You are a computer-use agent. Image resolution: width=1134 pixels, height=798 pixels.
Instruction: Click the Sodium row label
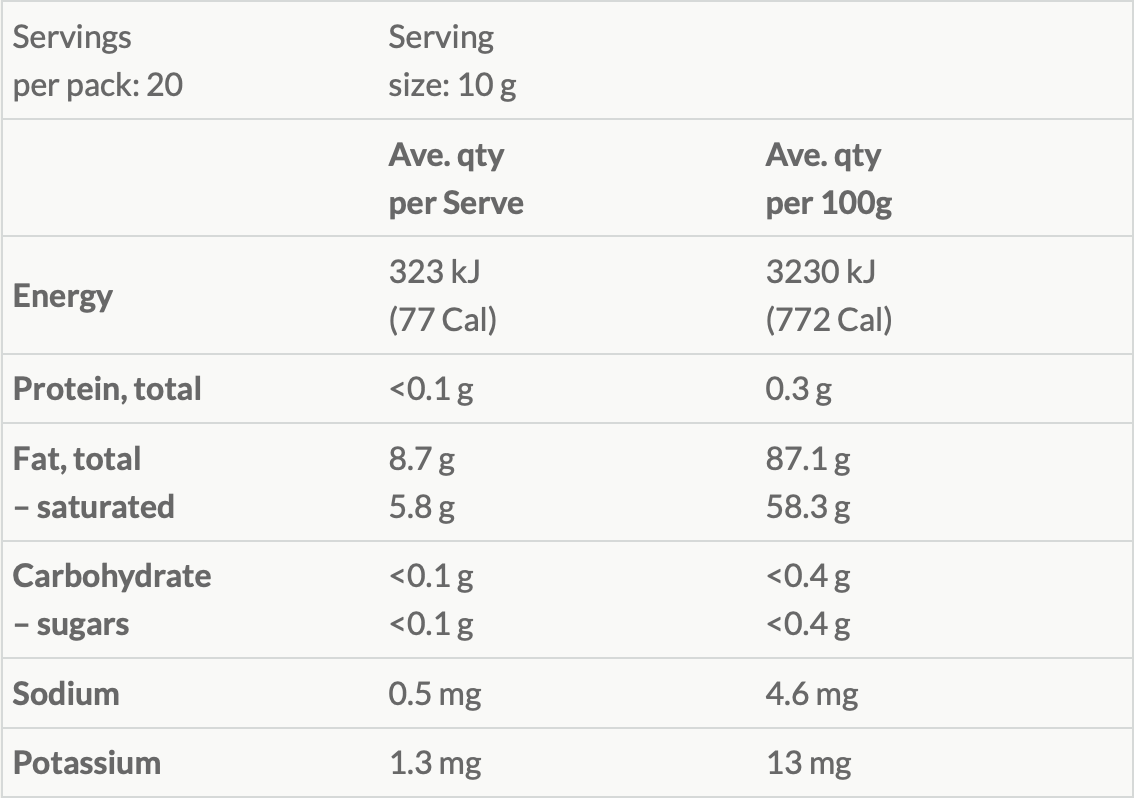66,694
